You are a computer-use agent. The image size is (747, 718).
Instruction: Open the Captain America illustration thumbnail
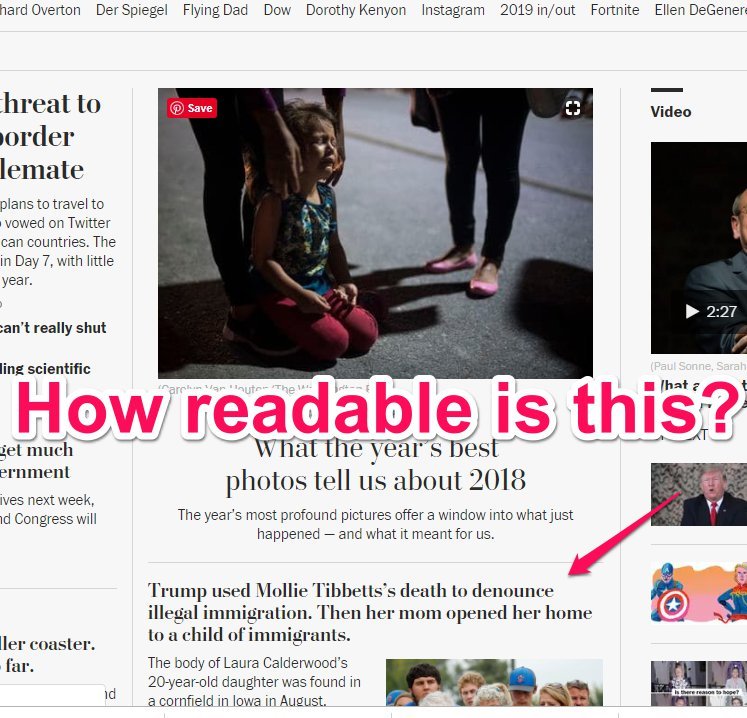tap(699, 593)
